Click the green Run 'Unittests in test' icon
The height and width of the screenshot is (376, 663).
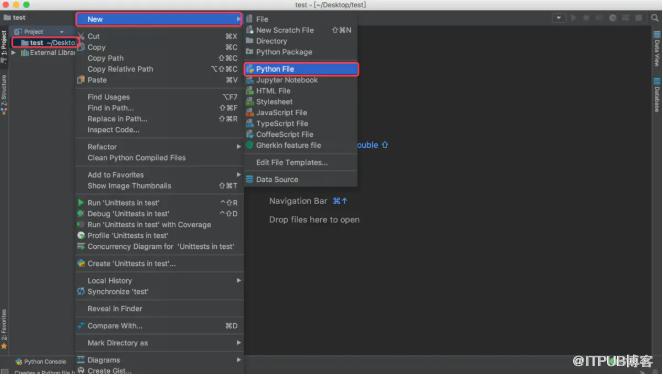click(x=81, y=203)
